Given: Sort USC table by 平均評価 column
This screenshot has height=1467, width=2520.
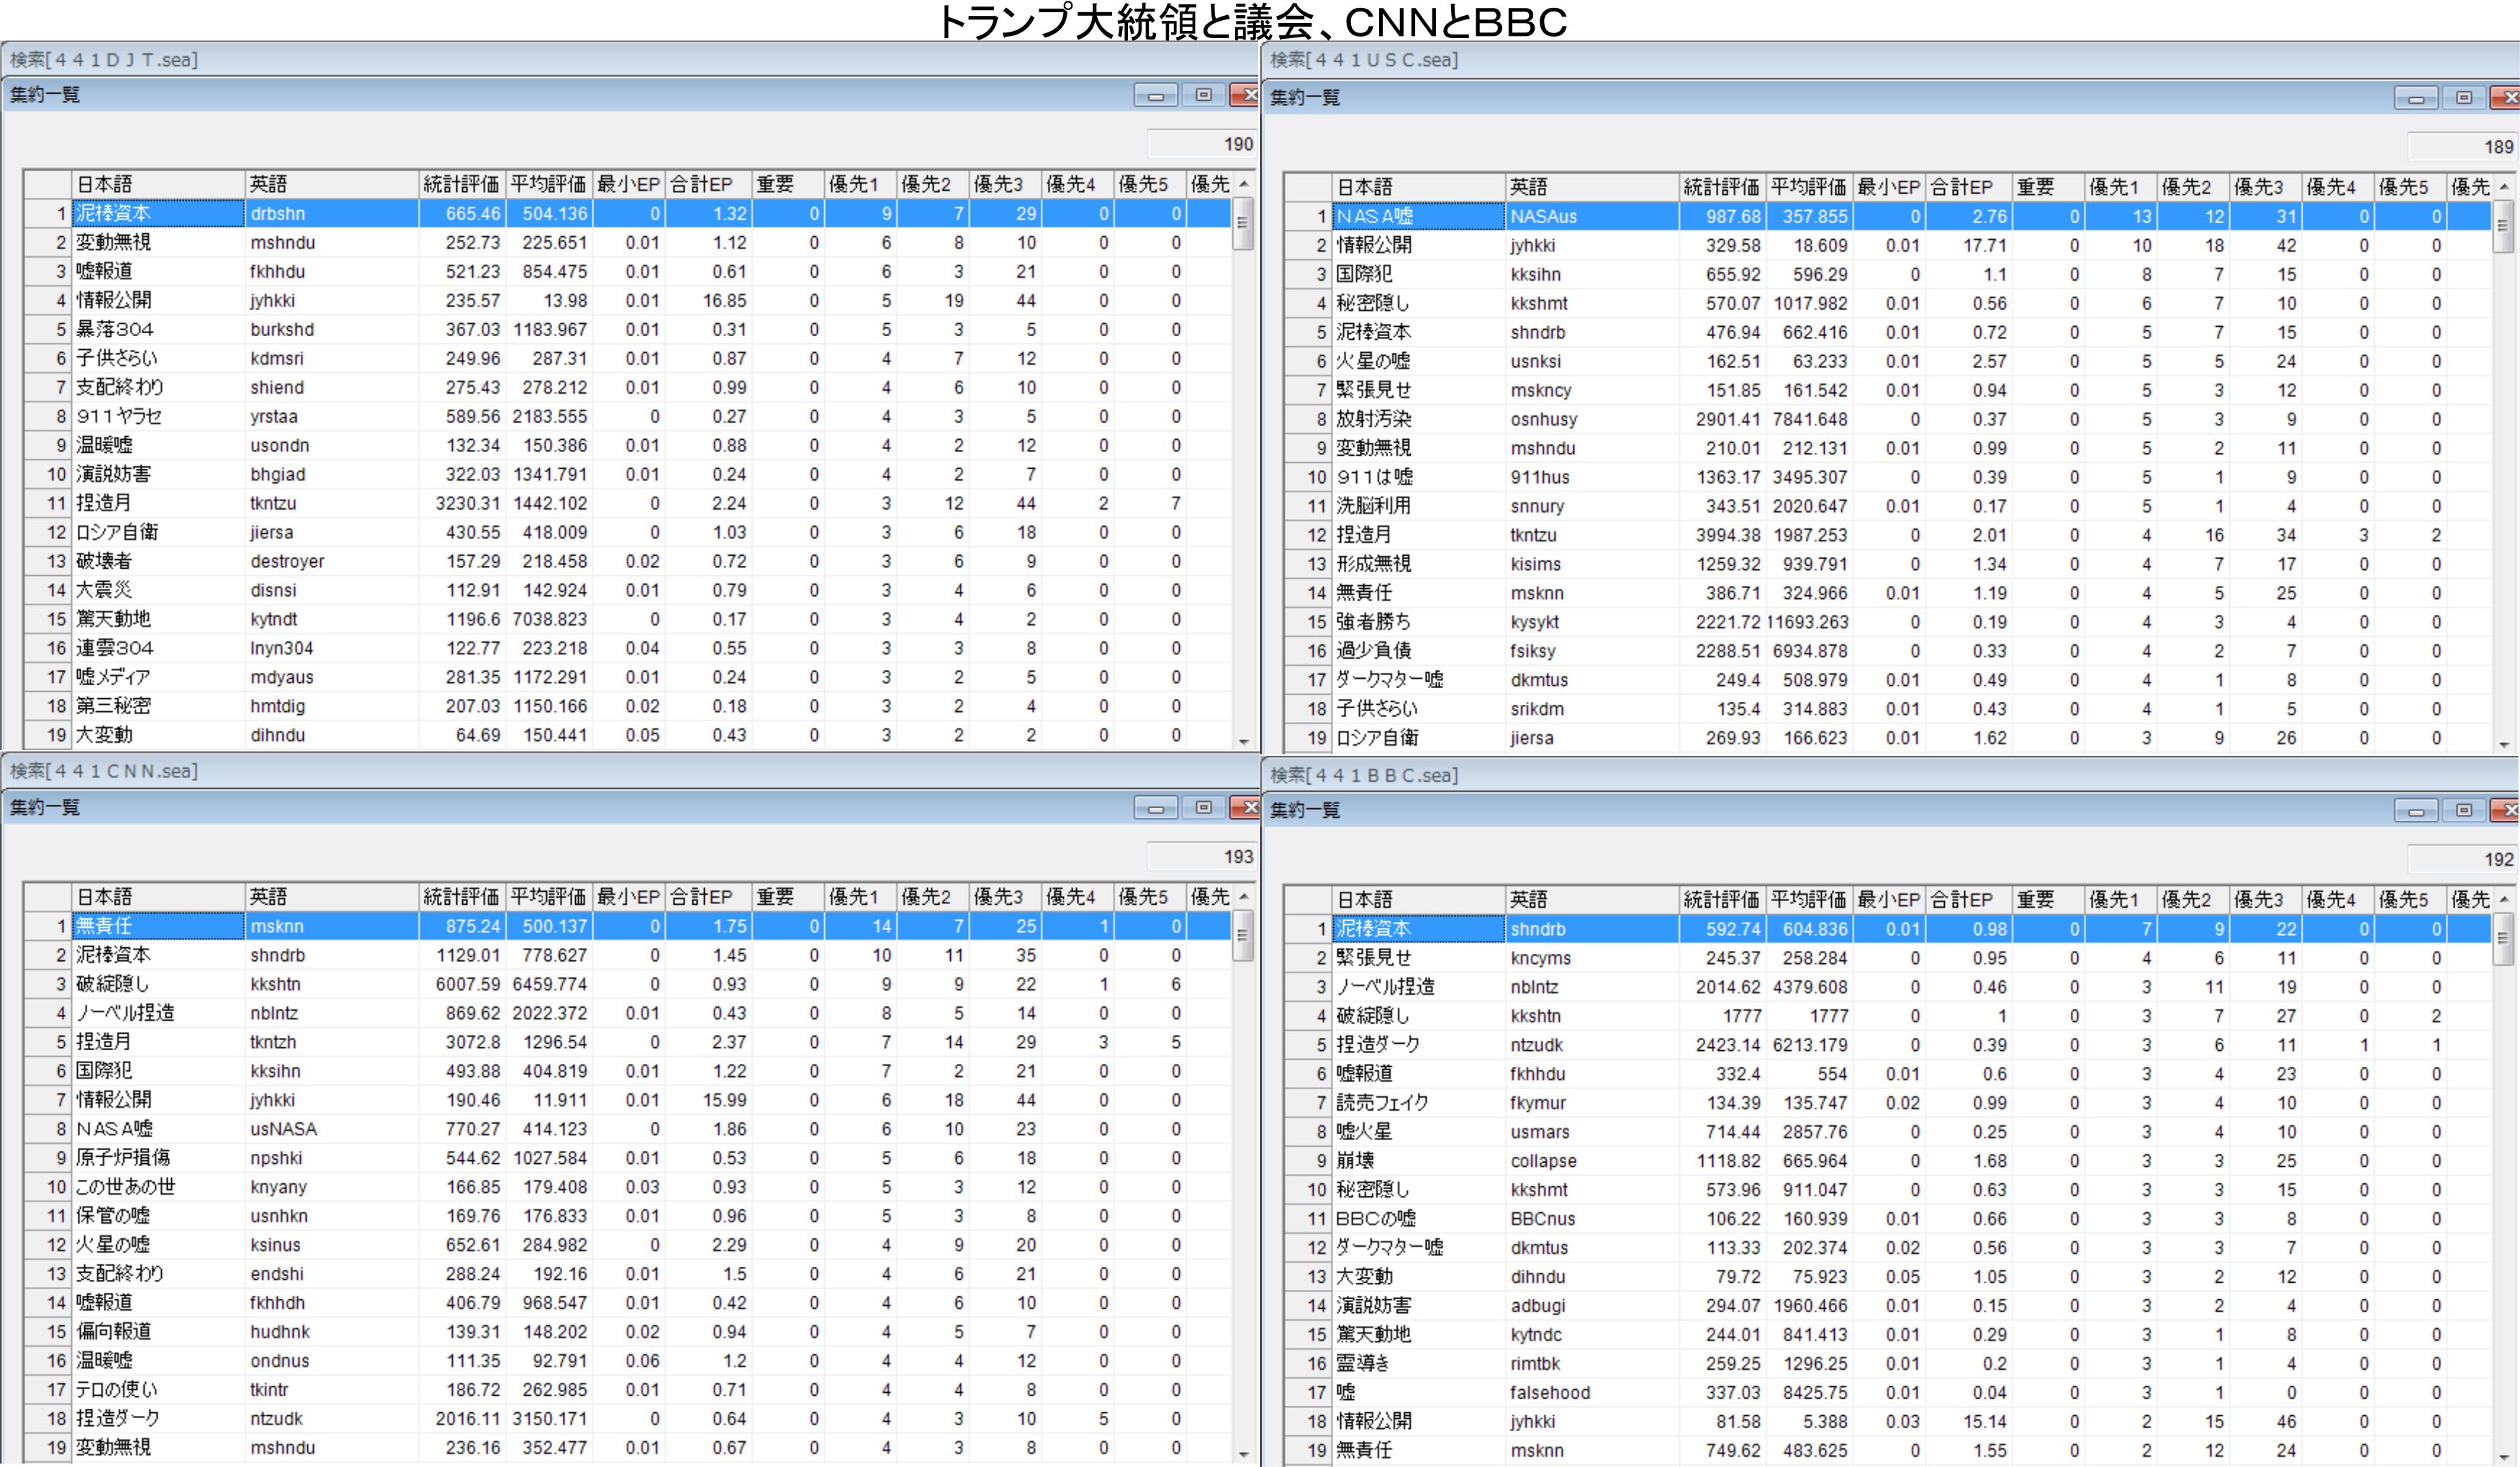Looking at the screenshot, I should (1808, 187).
